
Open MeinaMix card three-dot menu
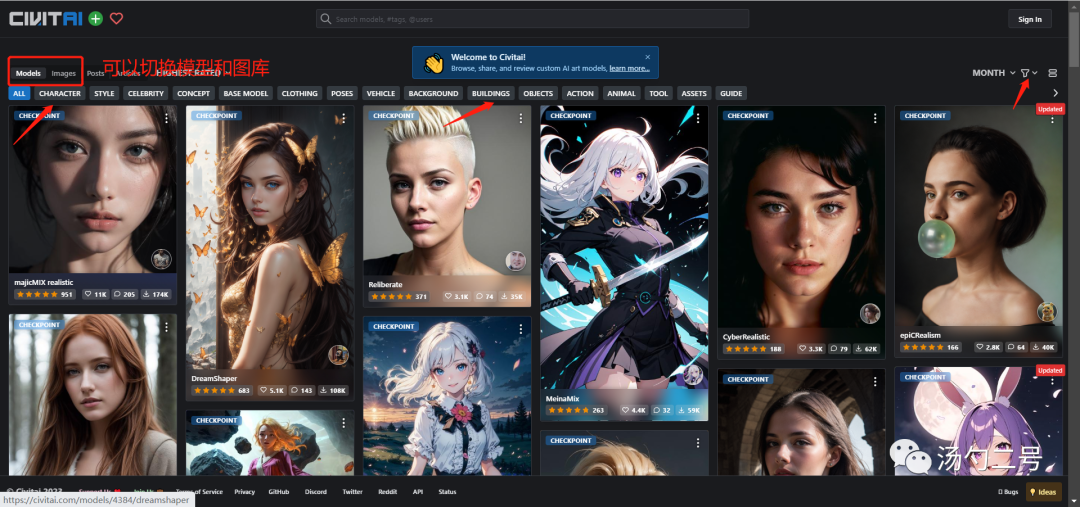(698, 118)
